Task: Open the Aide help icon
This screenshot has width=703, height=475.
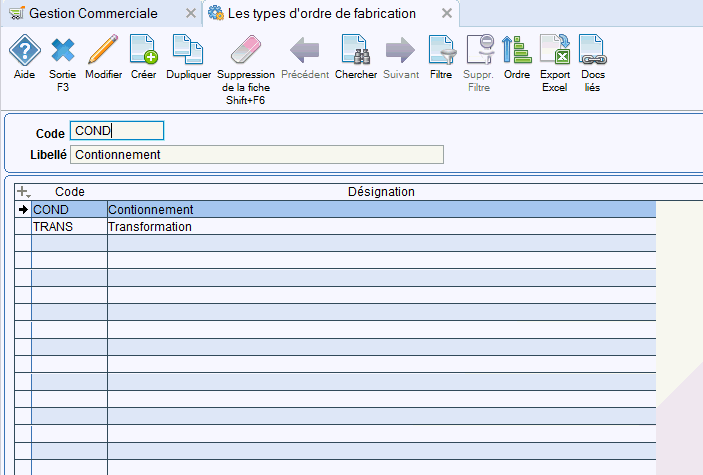Action: 24,51
